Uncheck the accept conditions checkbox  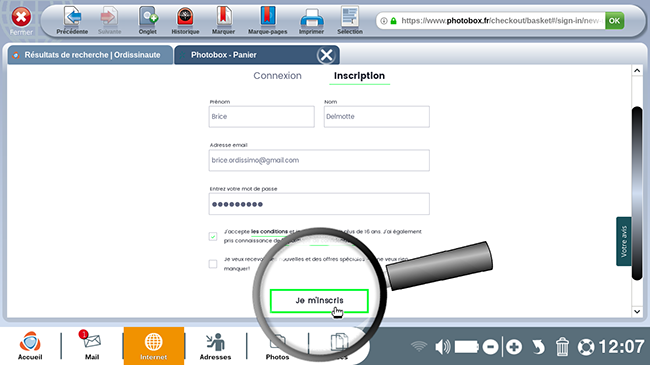[213, 236]
